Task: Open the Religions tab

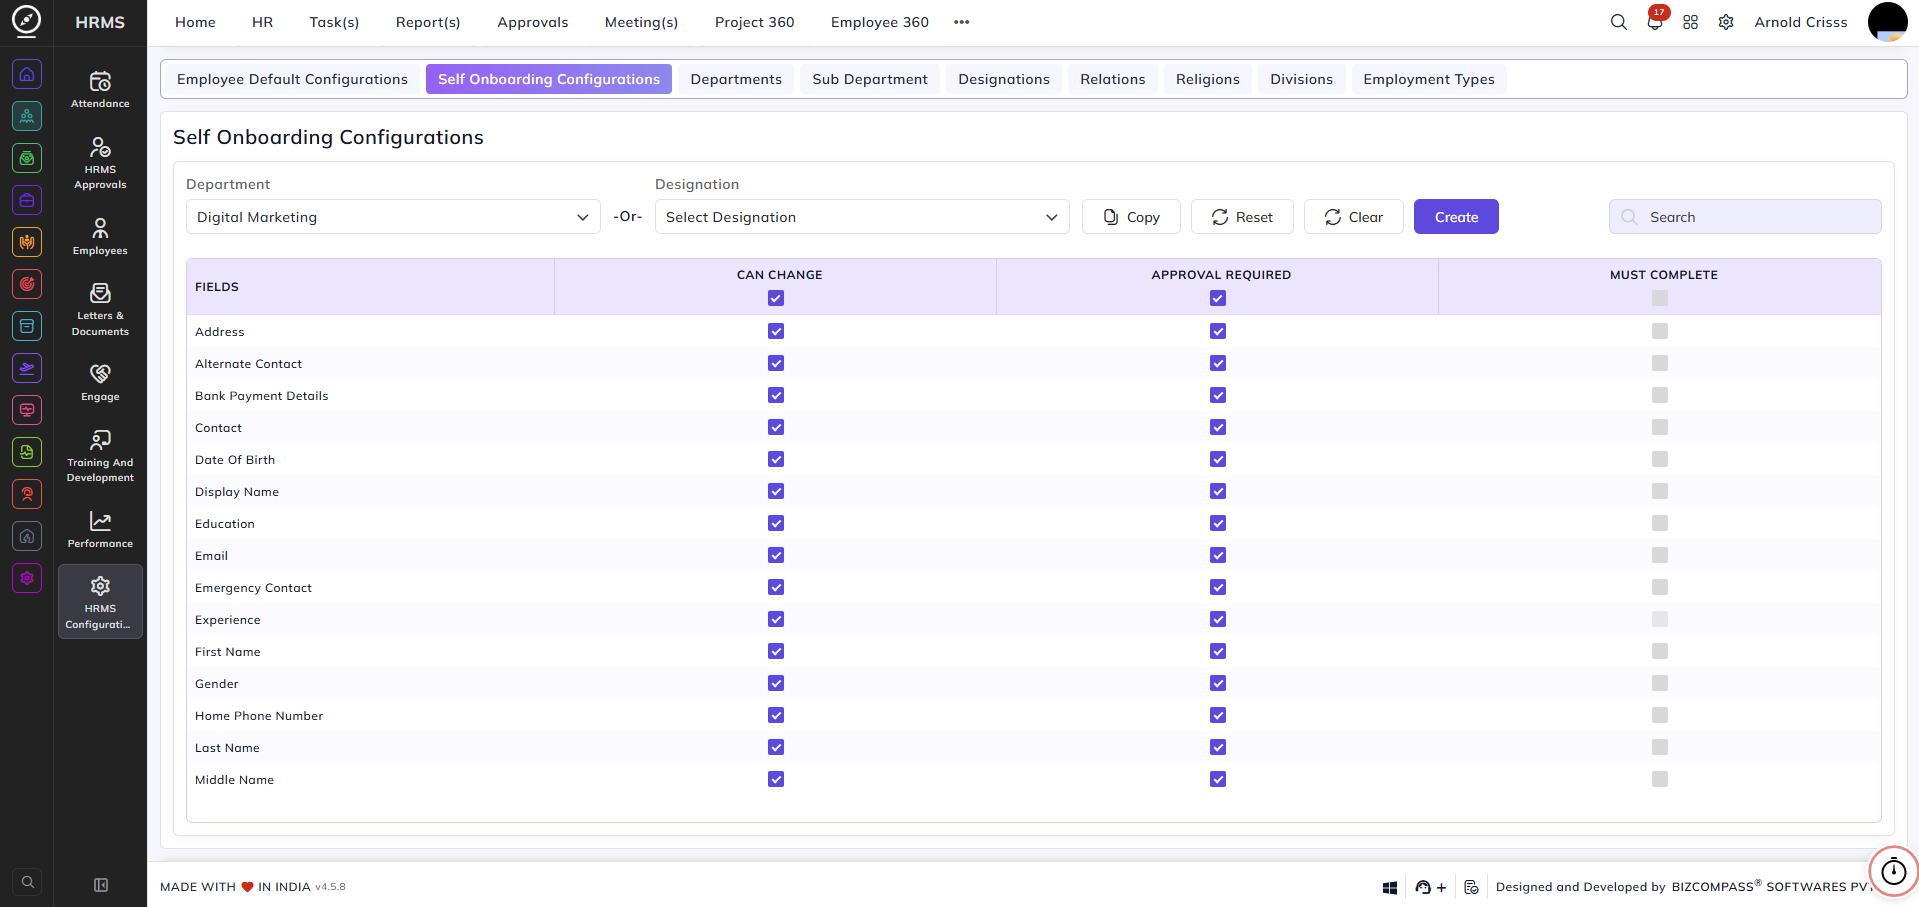Action: point(1208,79)
